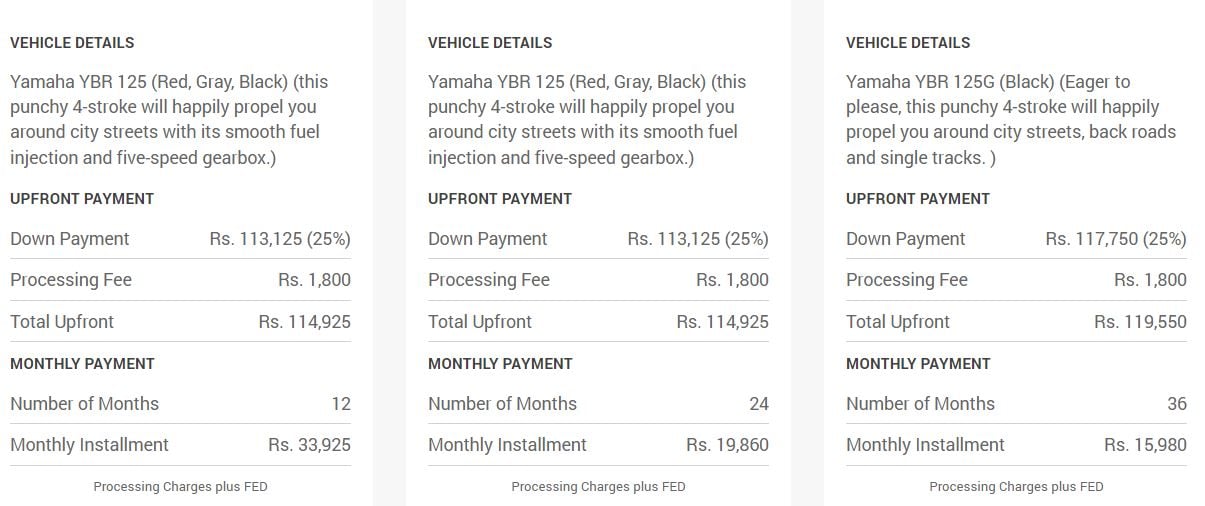Click the Rs. 15,980 monthly installment amount

click(x=1145, y=445)
